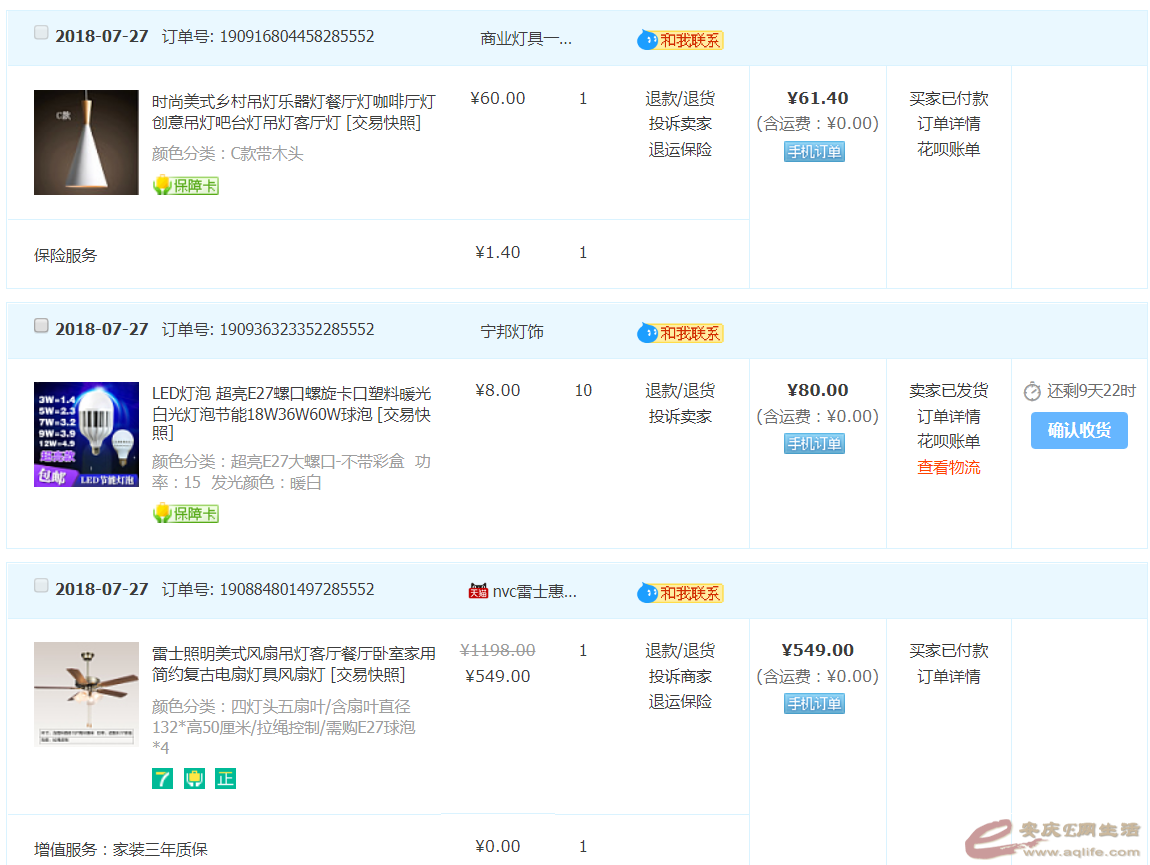
Task: Select checkbox for order 190916804458285552
Action: tap(41, 33)
